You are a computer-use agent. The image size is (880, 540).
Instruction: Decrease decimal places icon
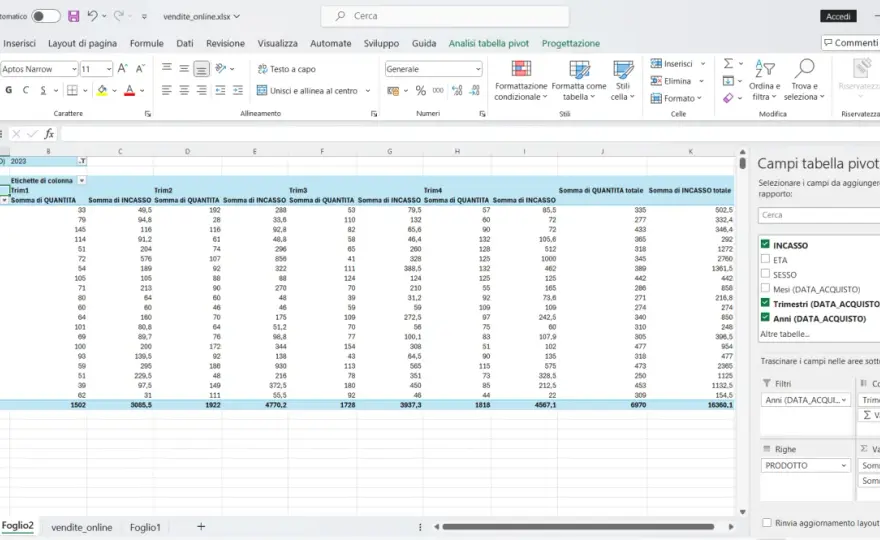pos(475,90)
